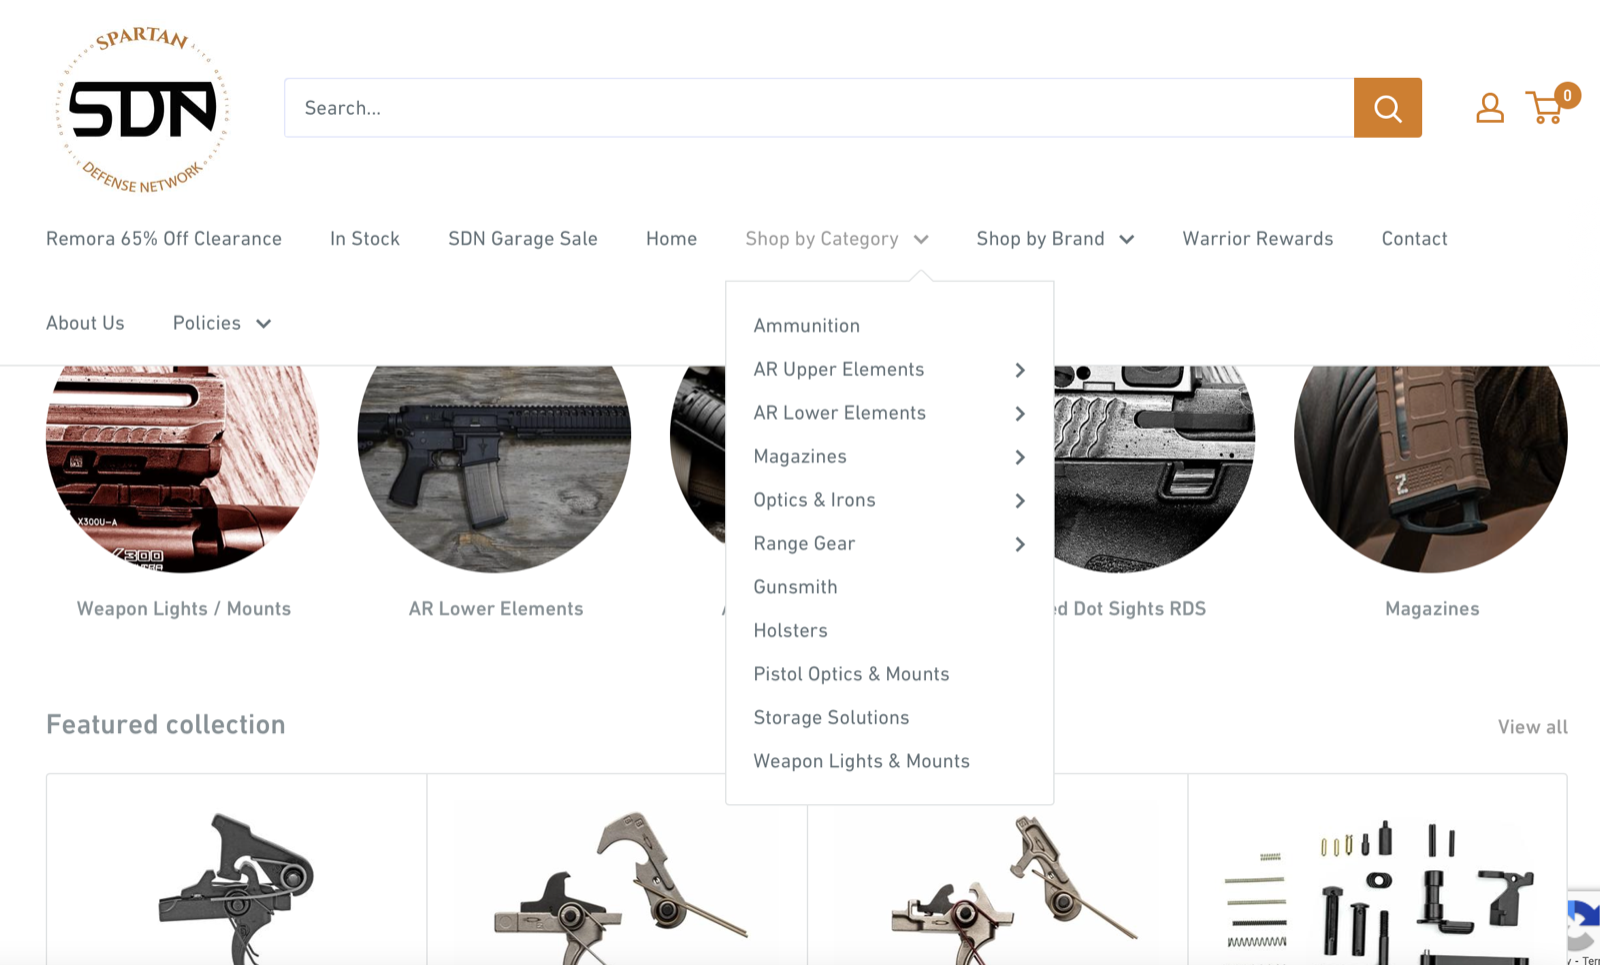
Task: Go to In Stock page
Action: coord(365,239)
